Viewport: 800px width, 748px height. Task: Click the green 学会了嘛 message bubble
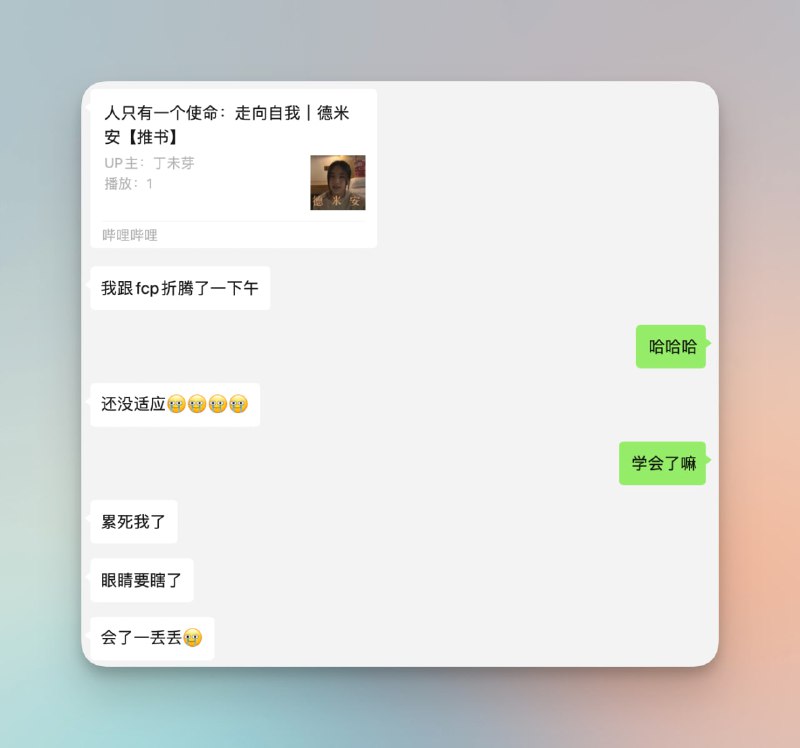point(662,463)
